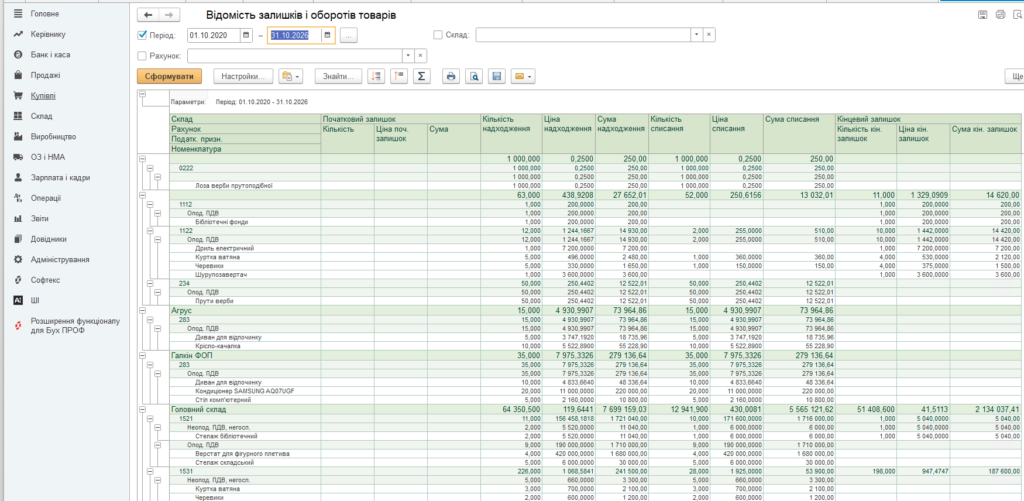Open the ШІ section
Image resolution: width=1024 pixels, height=501 pixels.
pyautogui.click(x=35, y=300)
